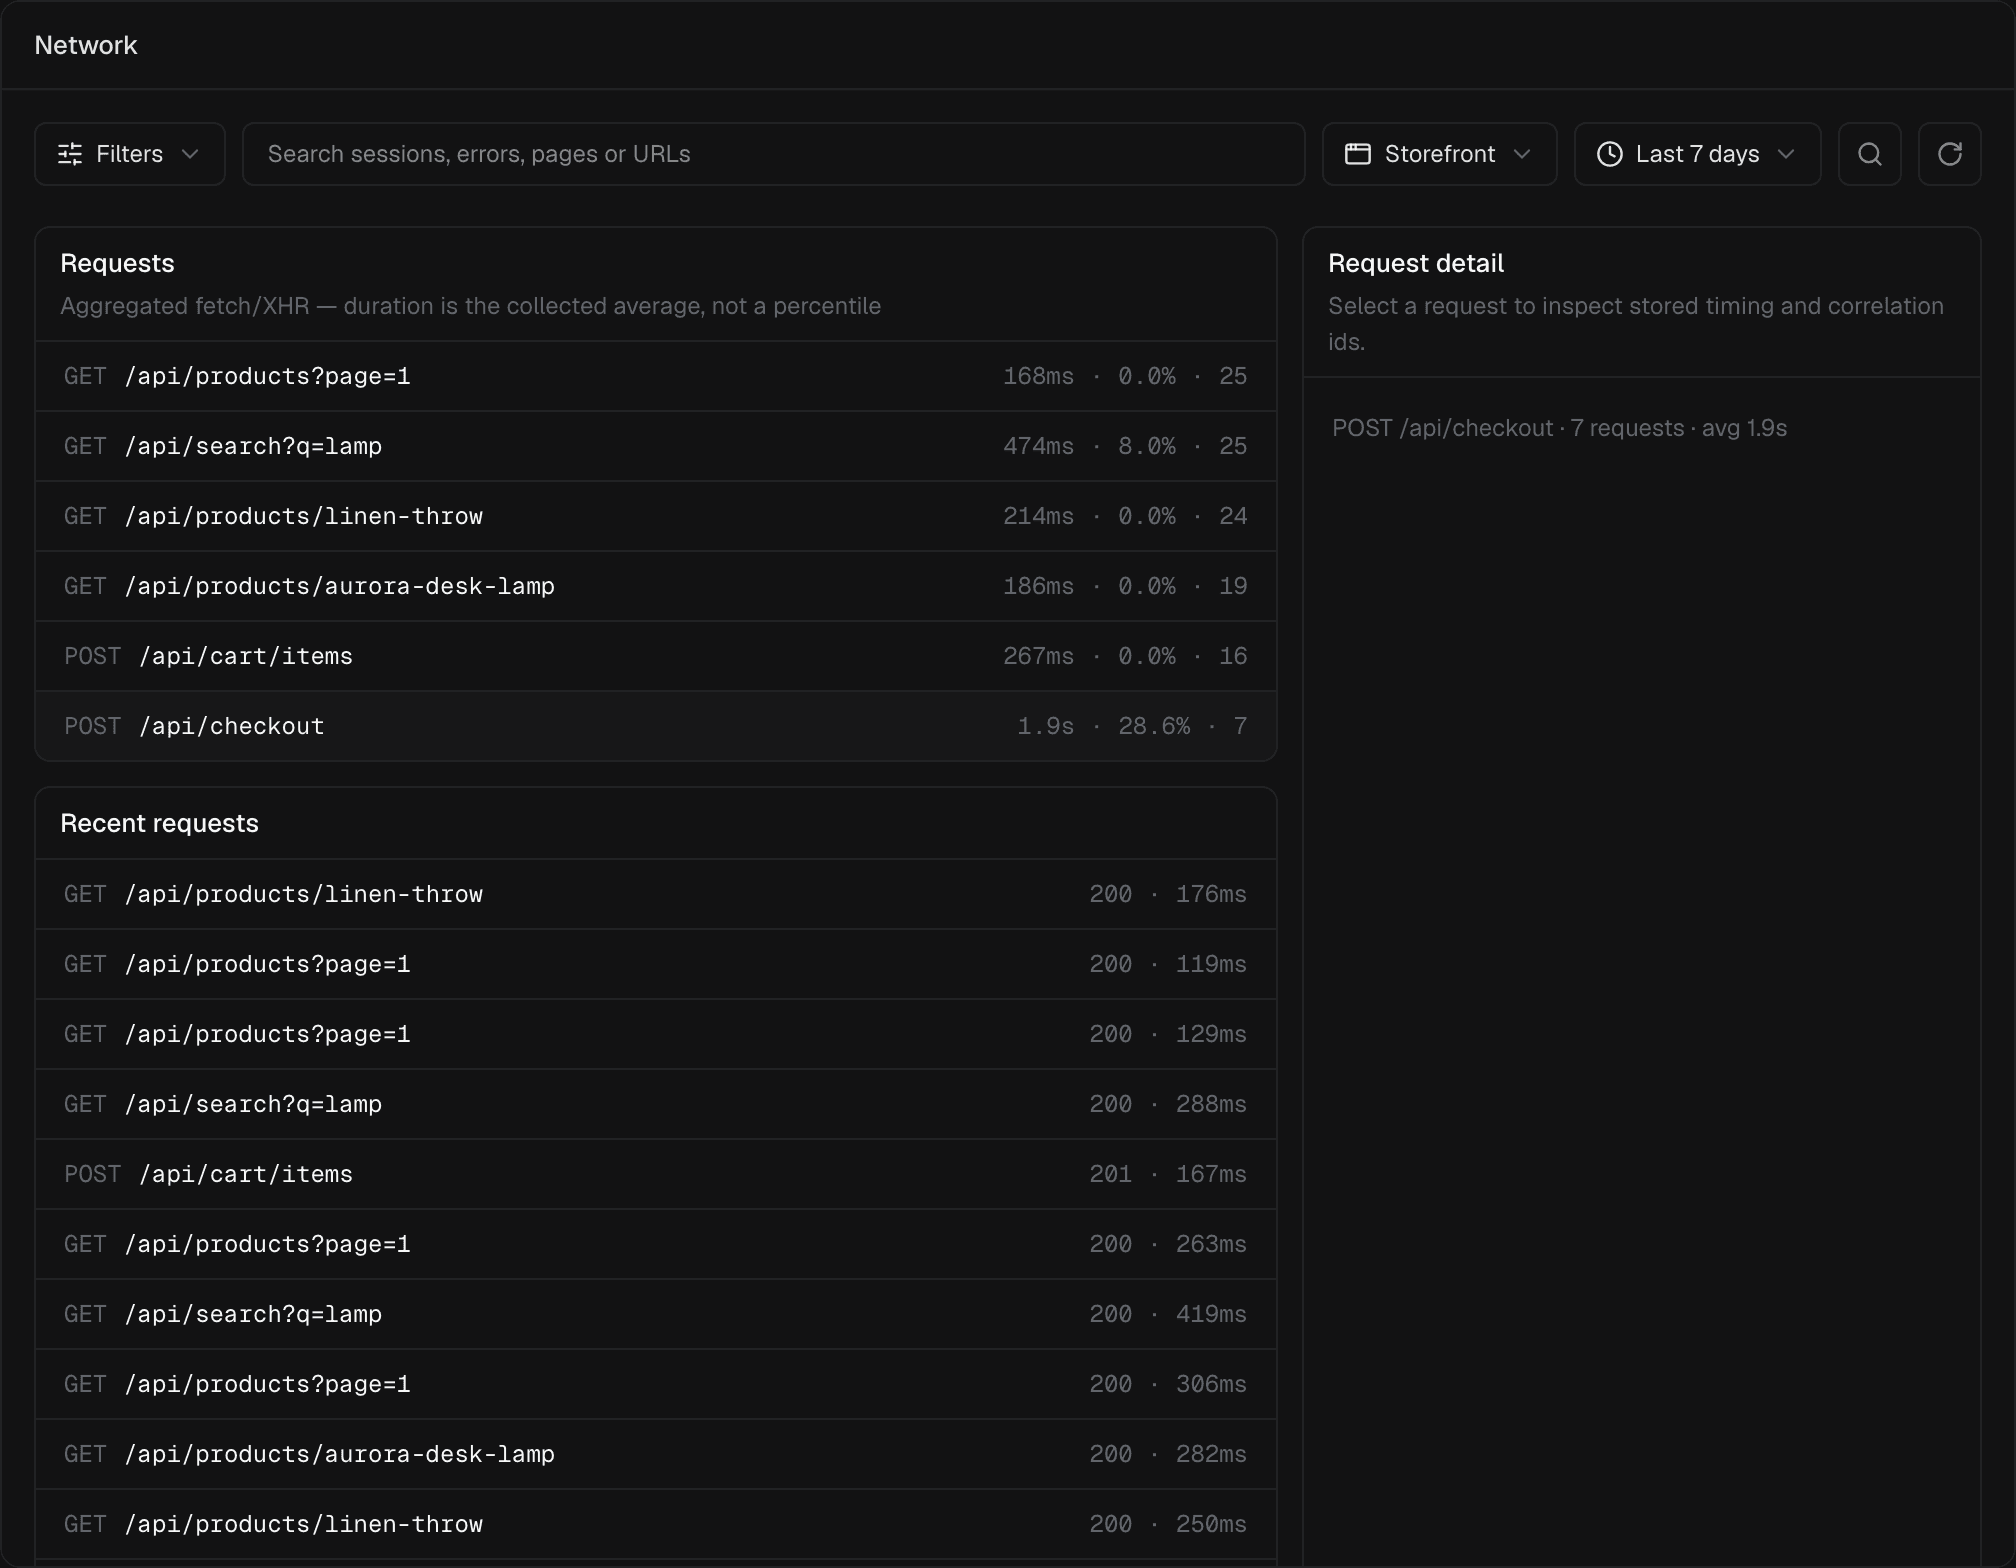Select aggregated /api/products/aurora-desk-lamp row with 186ms
2016x1568 pixels.
click(656, 586)
